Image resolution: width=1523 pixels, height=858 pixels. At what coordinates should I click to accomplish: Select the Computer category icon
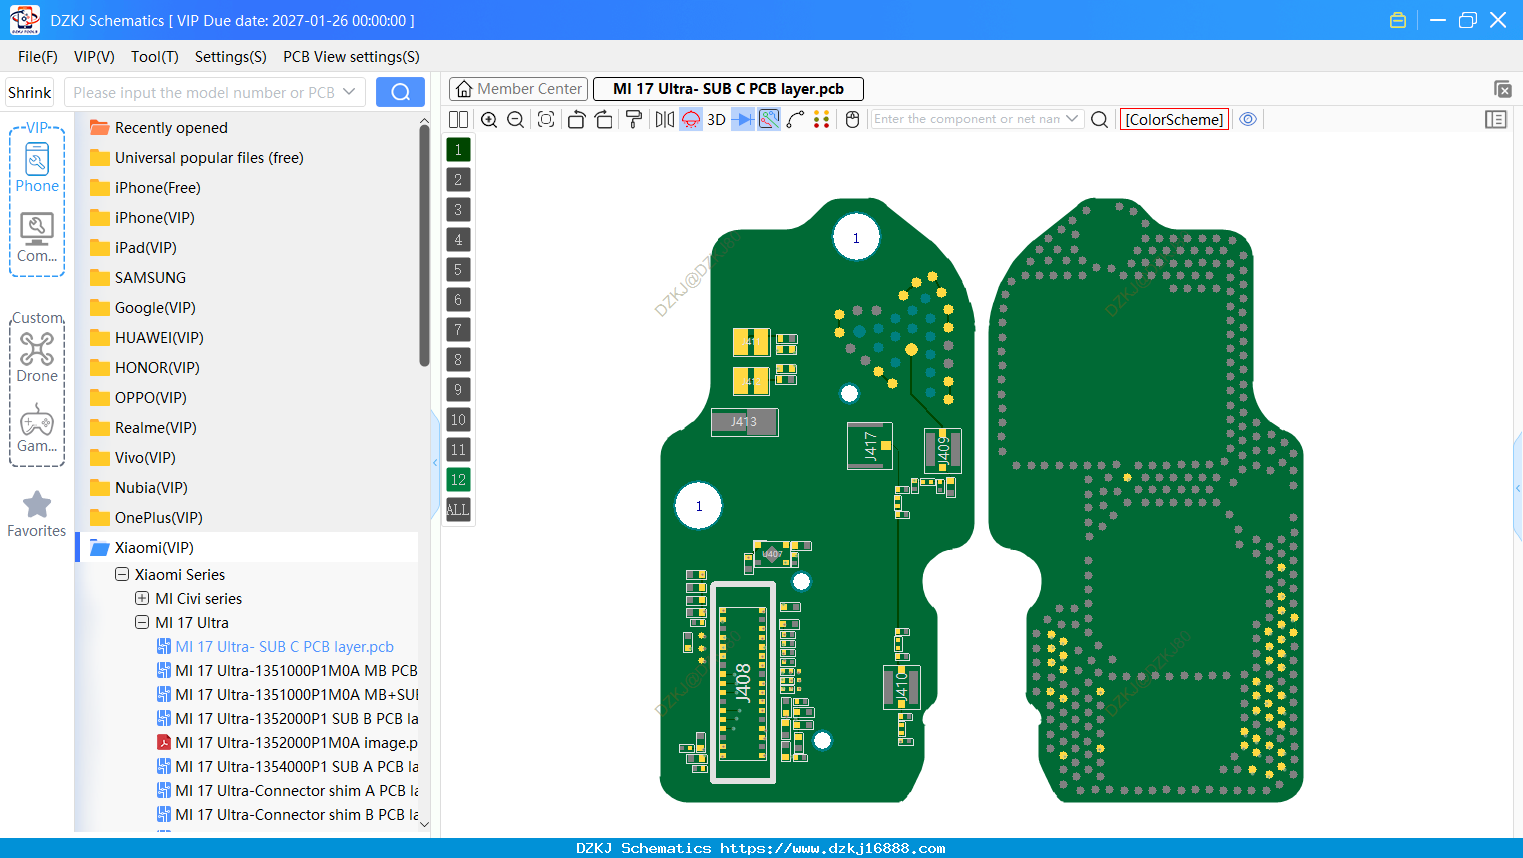click(x=37, y=238)
